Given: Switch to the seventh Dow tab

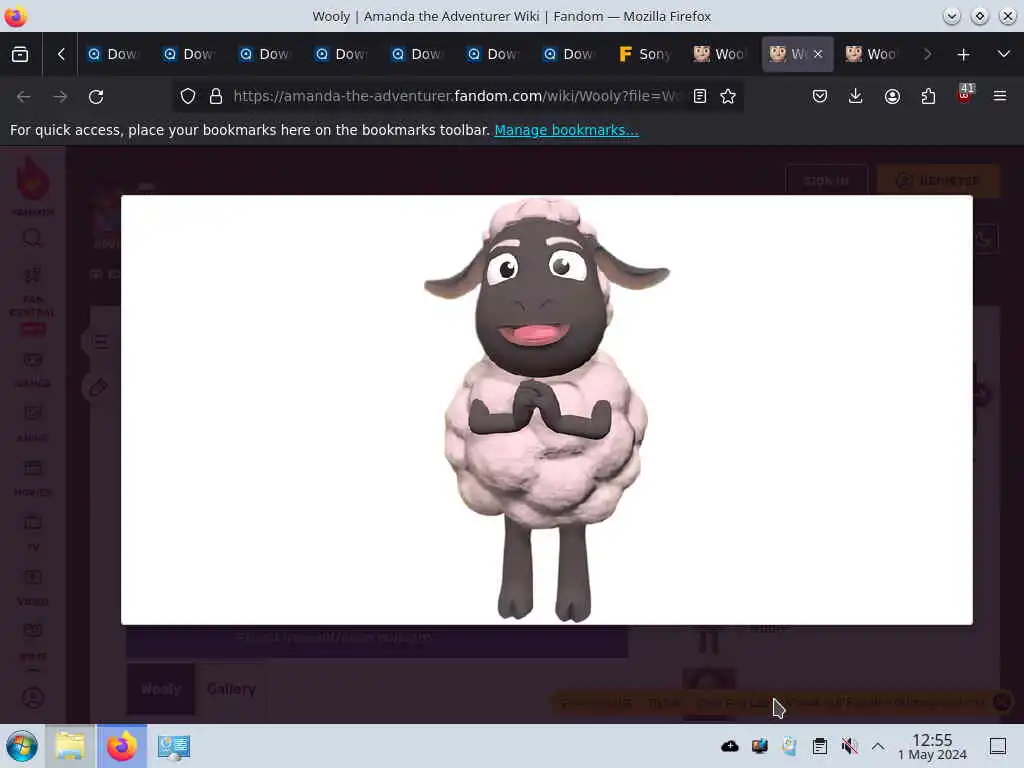Looking at the screenshot, I should (x=568, y=54).
